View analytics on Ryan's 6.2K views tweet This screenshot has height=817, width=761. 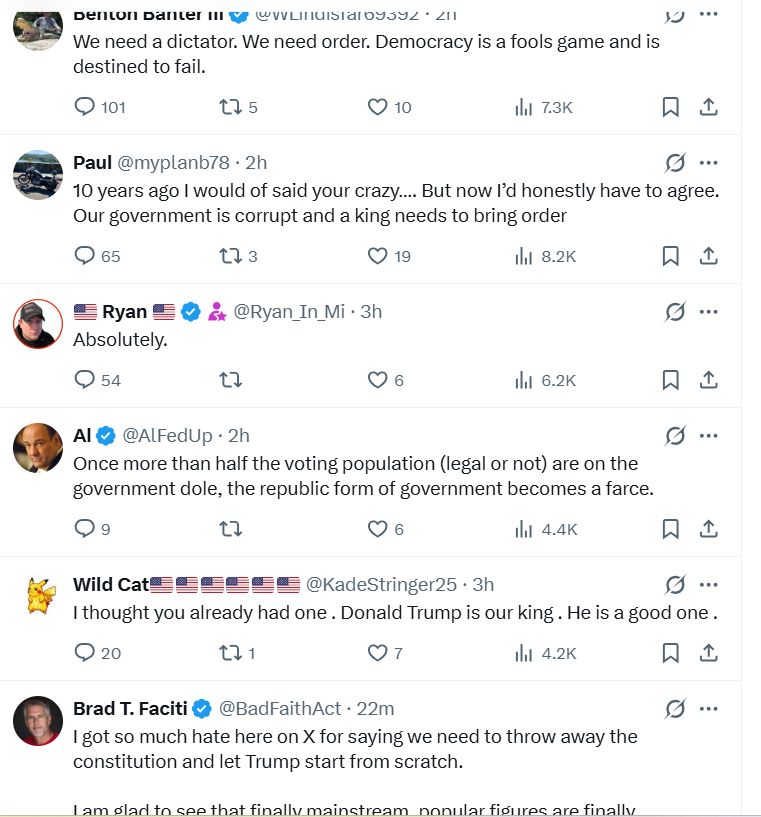tap(523, 380)
